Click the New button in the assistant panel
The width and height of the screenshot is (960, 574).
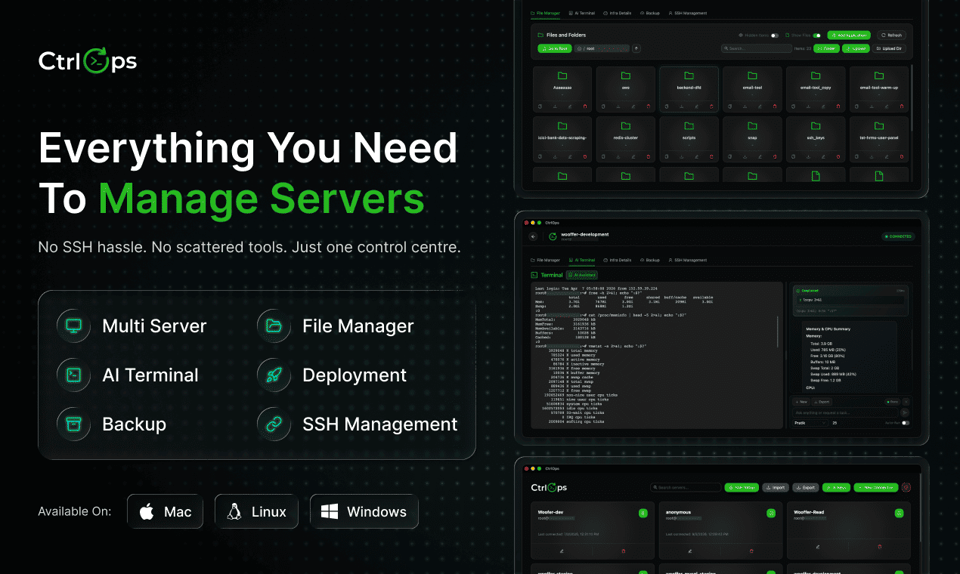[801, 402]
